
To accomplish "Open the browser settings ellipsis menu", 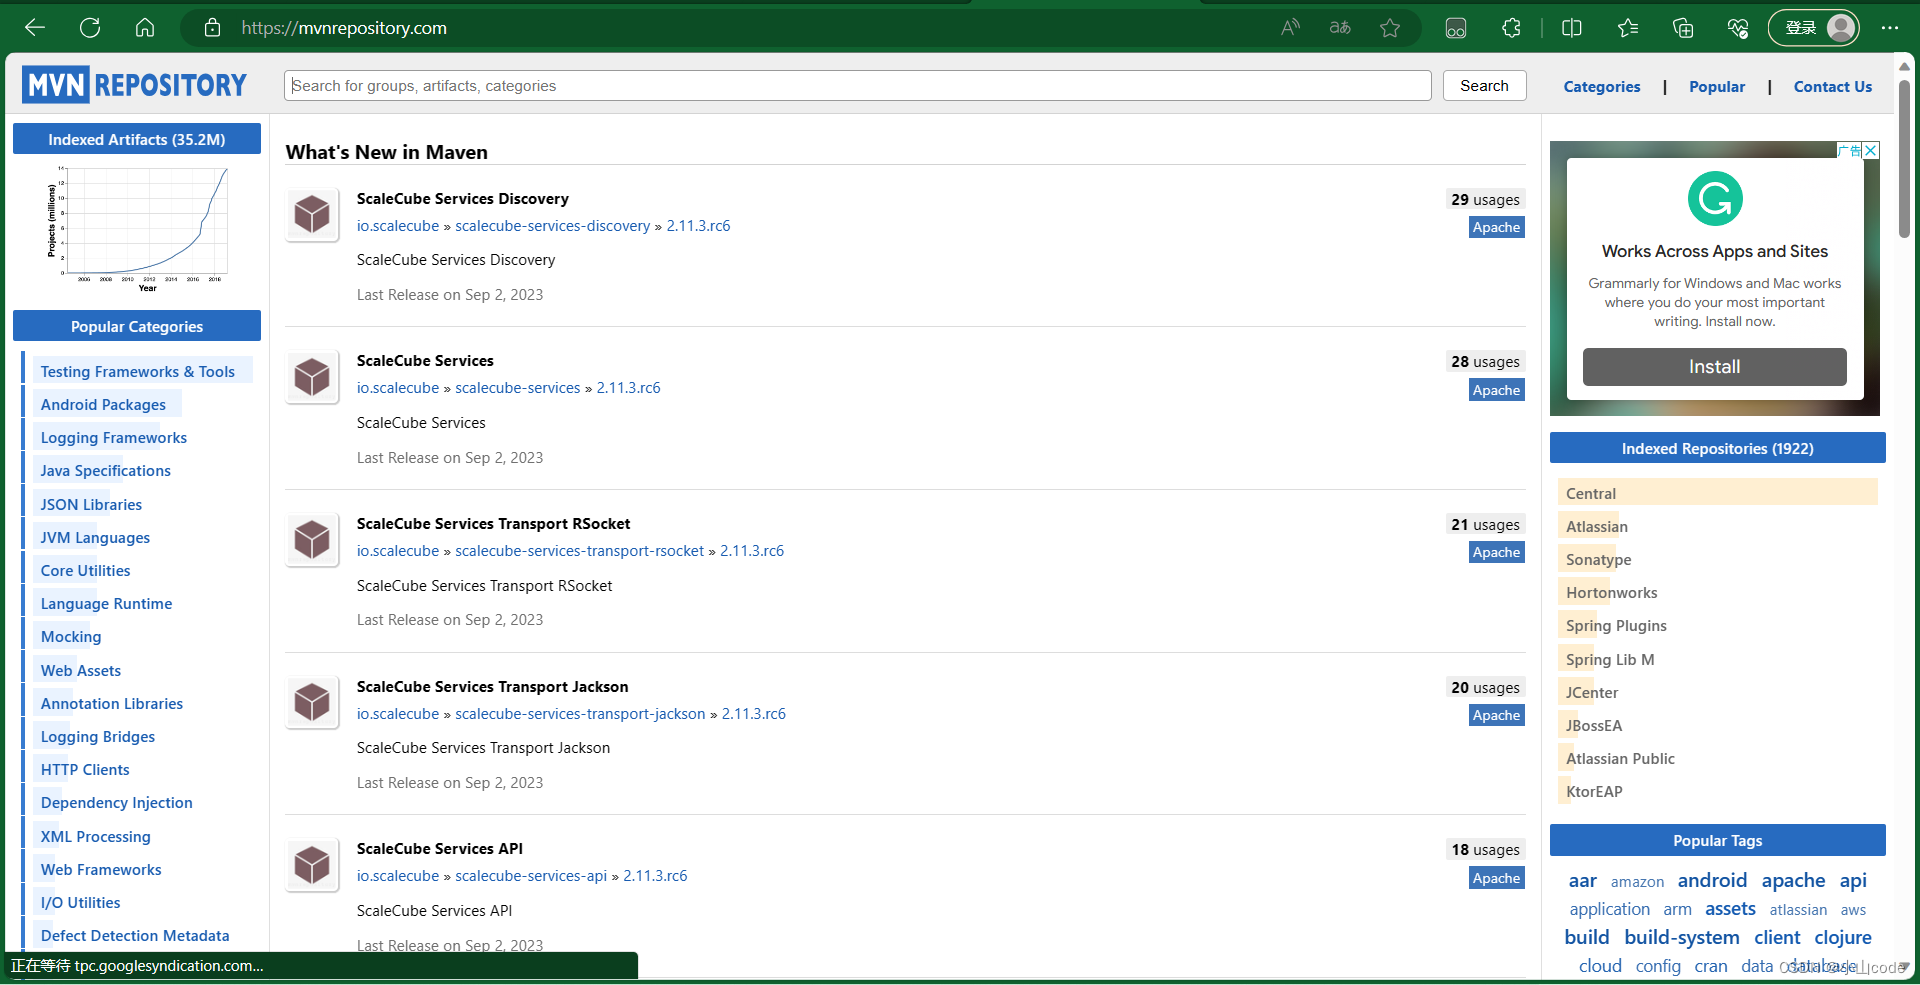I will [1889, 28].
